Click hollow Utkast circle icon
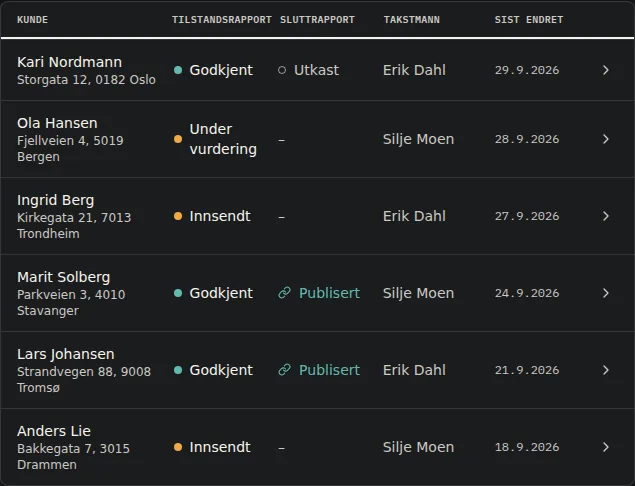 (282, 70)
